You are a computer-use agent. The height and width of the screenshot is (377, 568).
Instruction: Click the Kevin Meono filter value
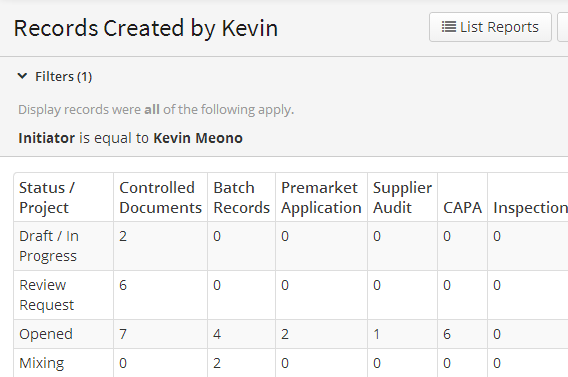[x=198, y=138]
